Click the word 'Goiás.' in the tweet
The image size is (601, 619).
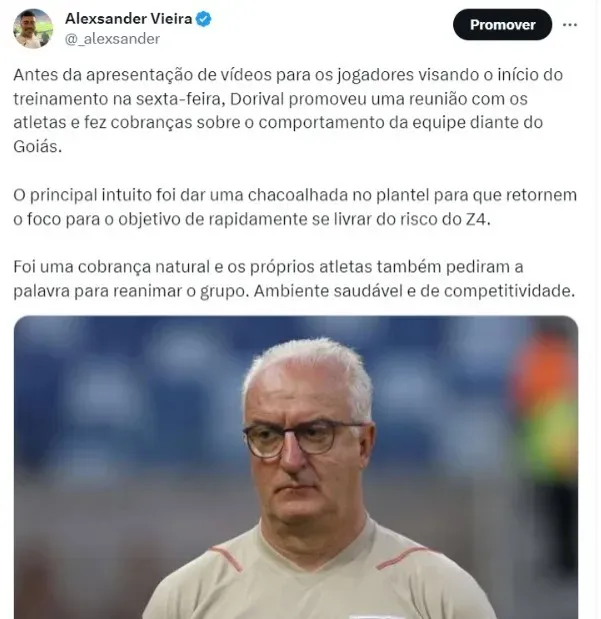(x=38, y=146)
